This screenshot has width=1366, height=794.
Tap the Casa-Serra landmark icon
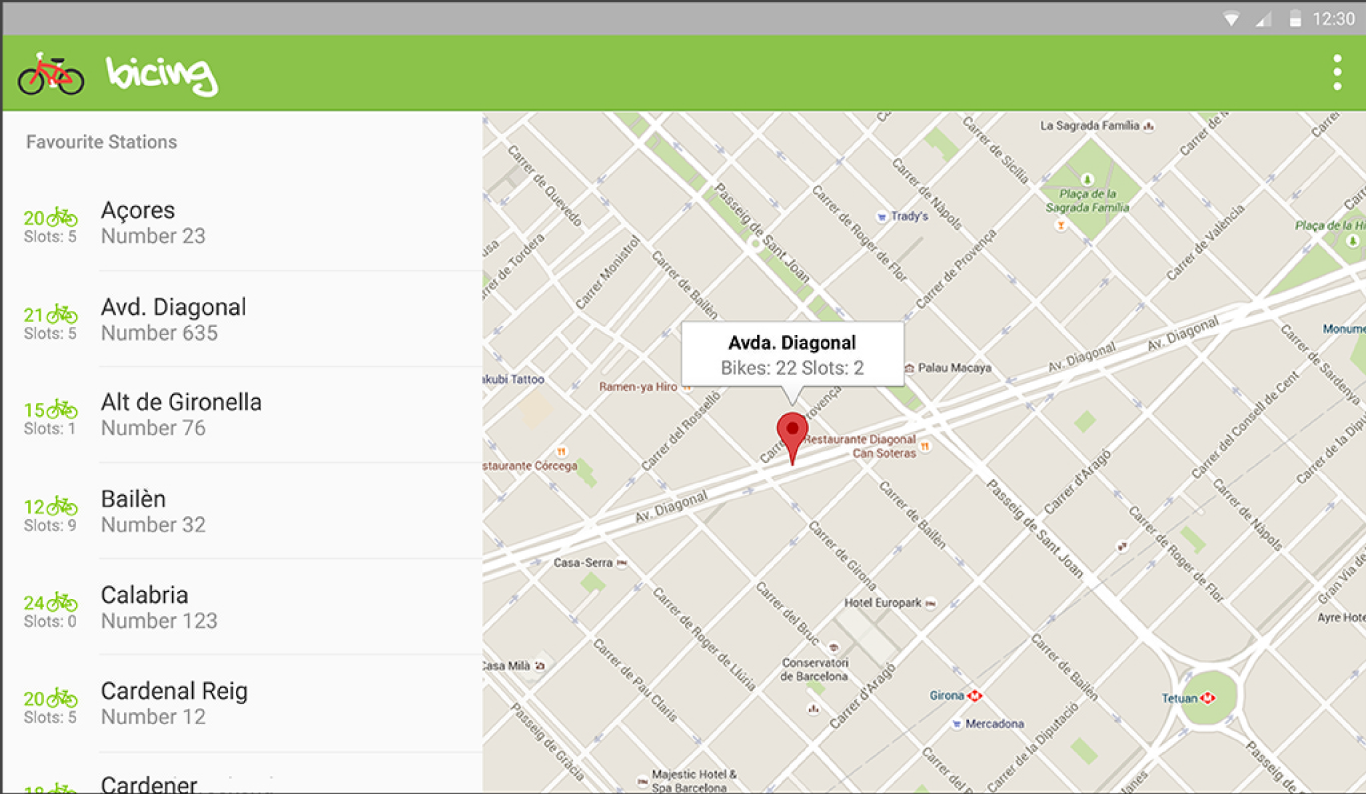click(623, 563)
